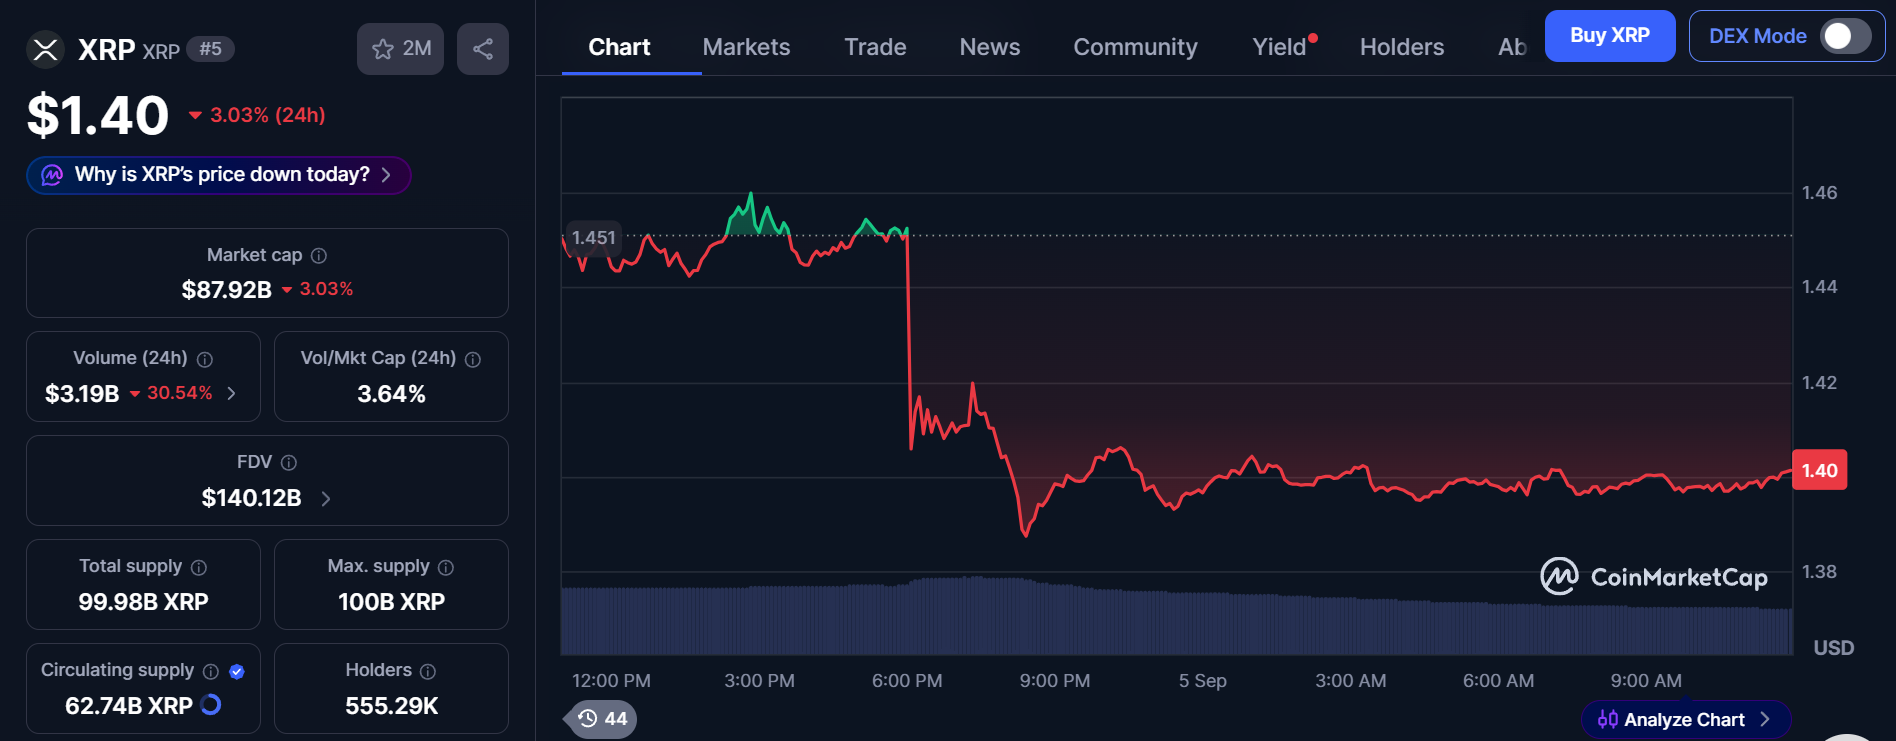Click the 62.74B XRP circulating supply value
The height and width of the screenshot is (741, 1896).
[x=129, y=706]
